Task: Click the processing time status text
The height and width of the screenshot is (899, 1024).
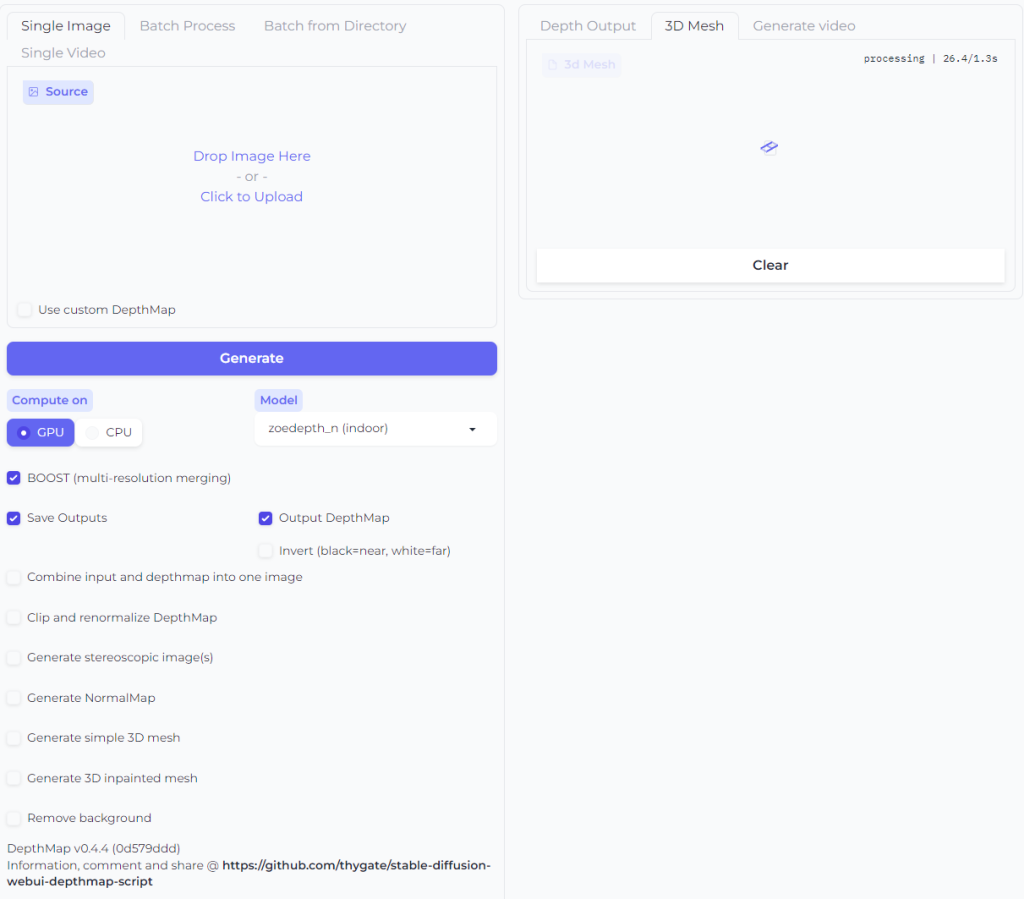Action: pyautogui.click(x=931, y=59)
